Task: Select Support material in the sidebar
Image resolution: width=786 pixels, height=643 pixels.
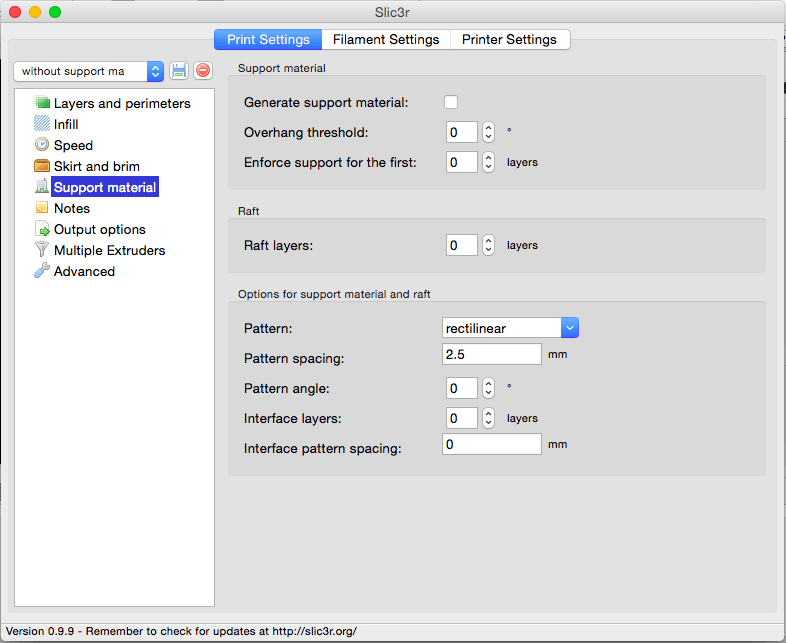Action: (x=105, y=187)
